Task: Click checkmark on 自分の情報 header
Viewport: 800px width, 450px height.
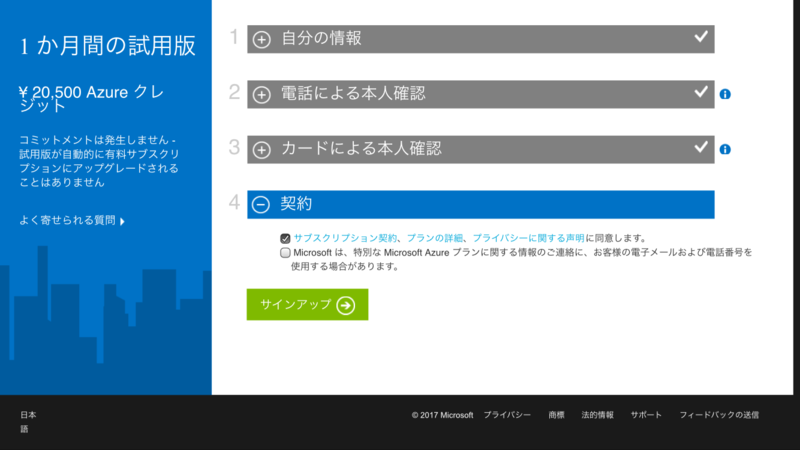Action: 701,37
